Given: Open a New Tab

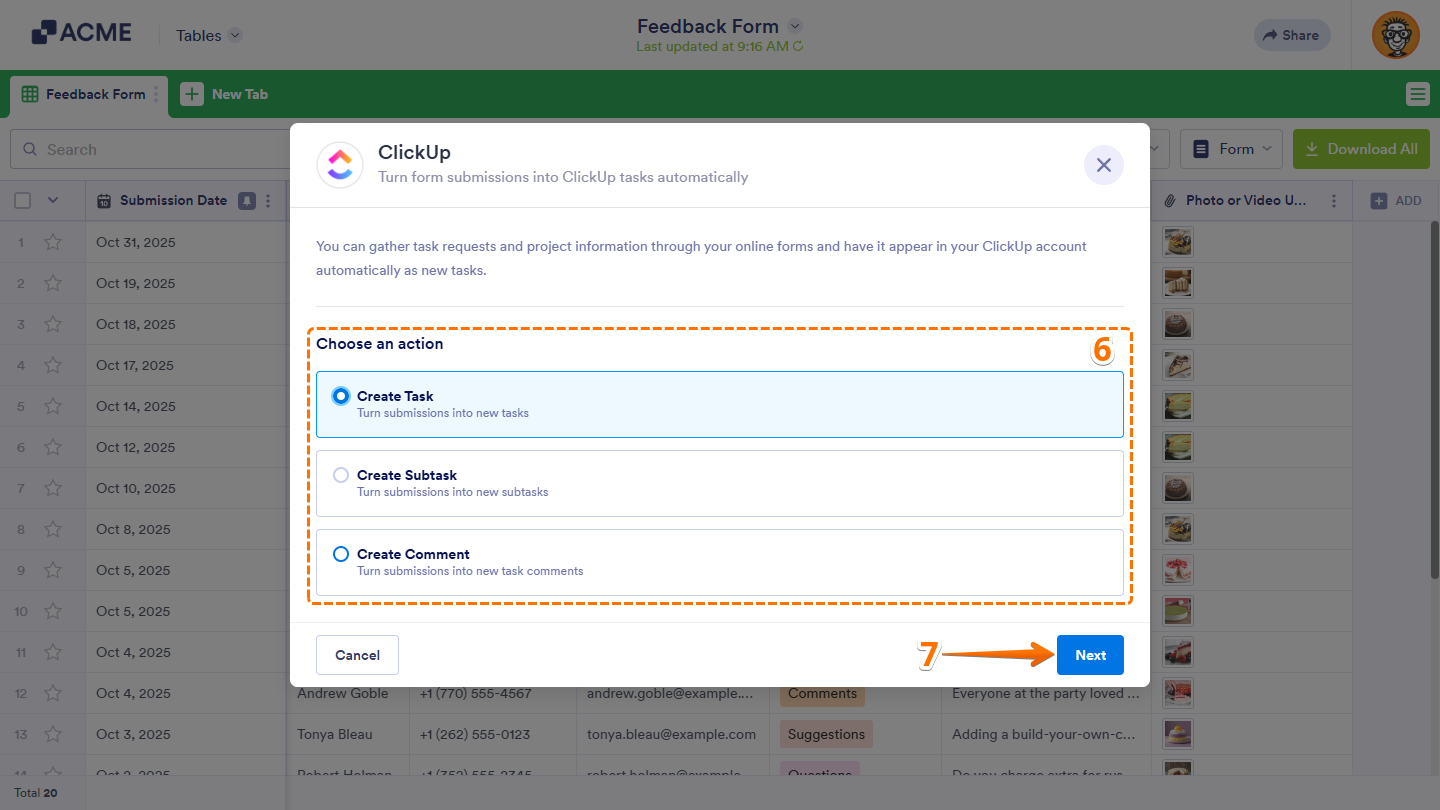Looking at the screenshot, I should coord(225,93).
